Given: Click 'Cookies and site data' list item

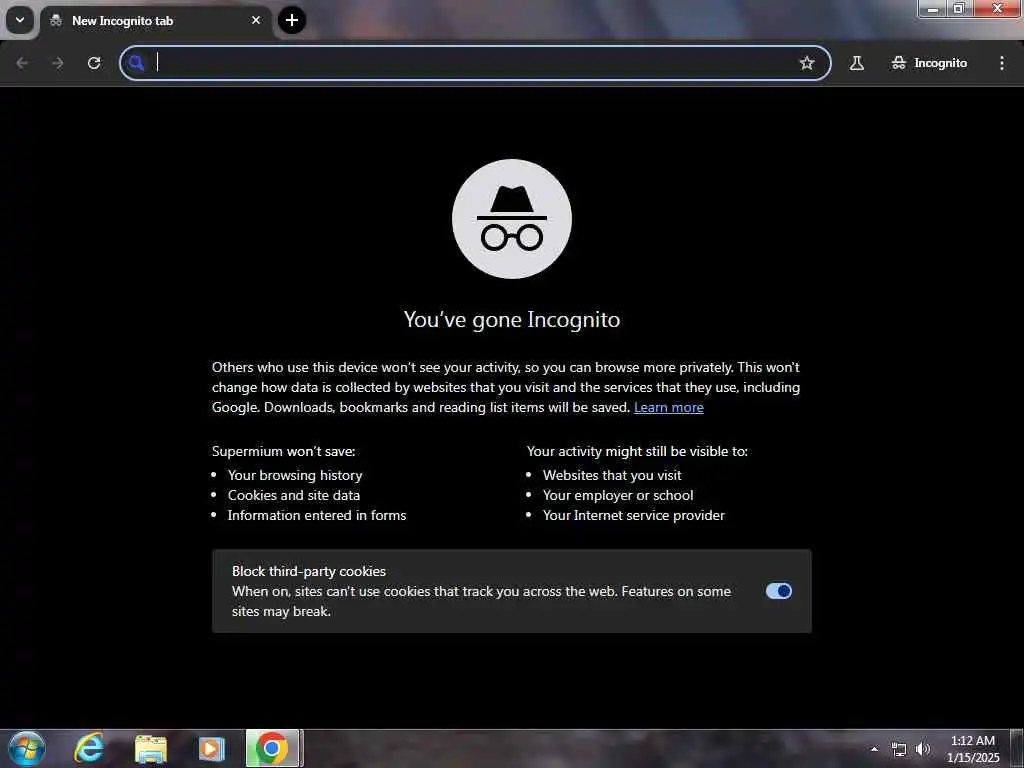Looking at the screenshot, I should [x=294, y=495].
